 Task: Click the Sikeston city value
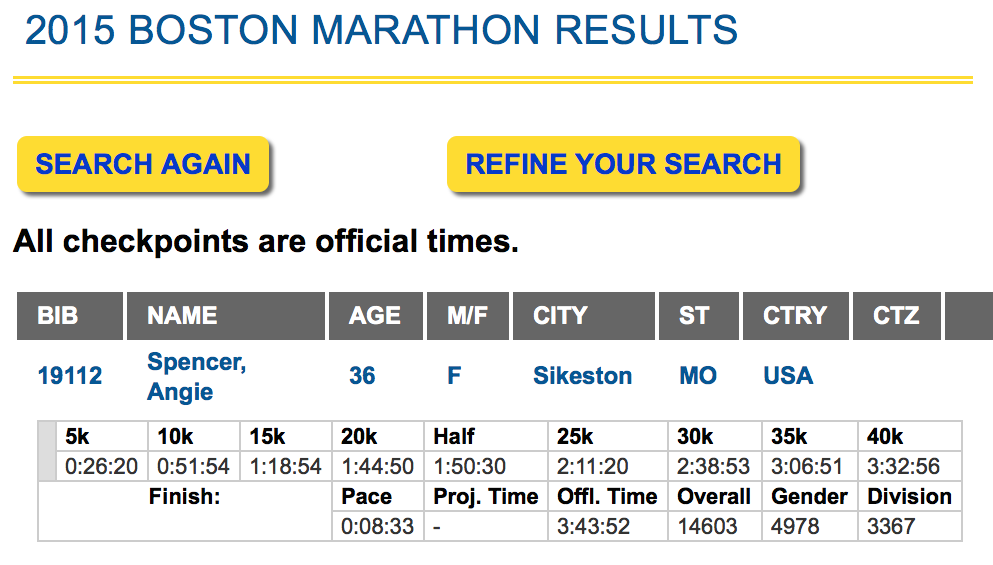[x=583, y=376]
